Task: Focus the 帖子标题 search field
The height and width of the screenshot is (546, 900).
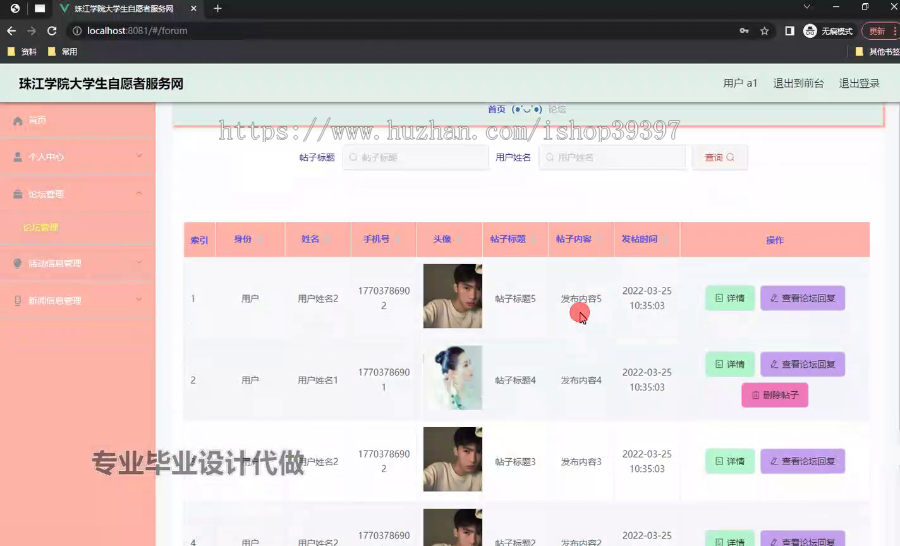Action: (x=416, y=157)
